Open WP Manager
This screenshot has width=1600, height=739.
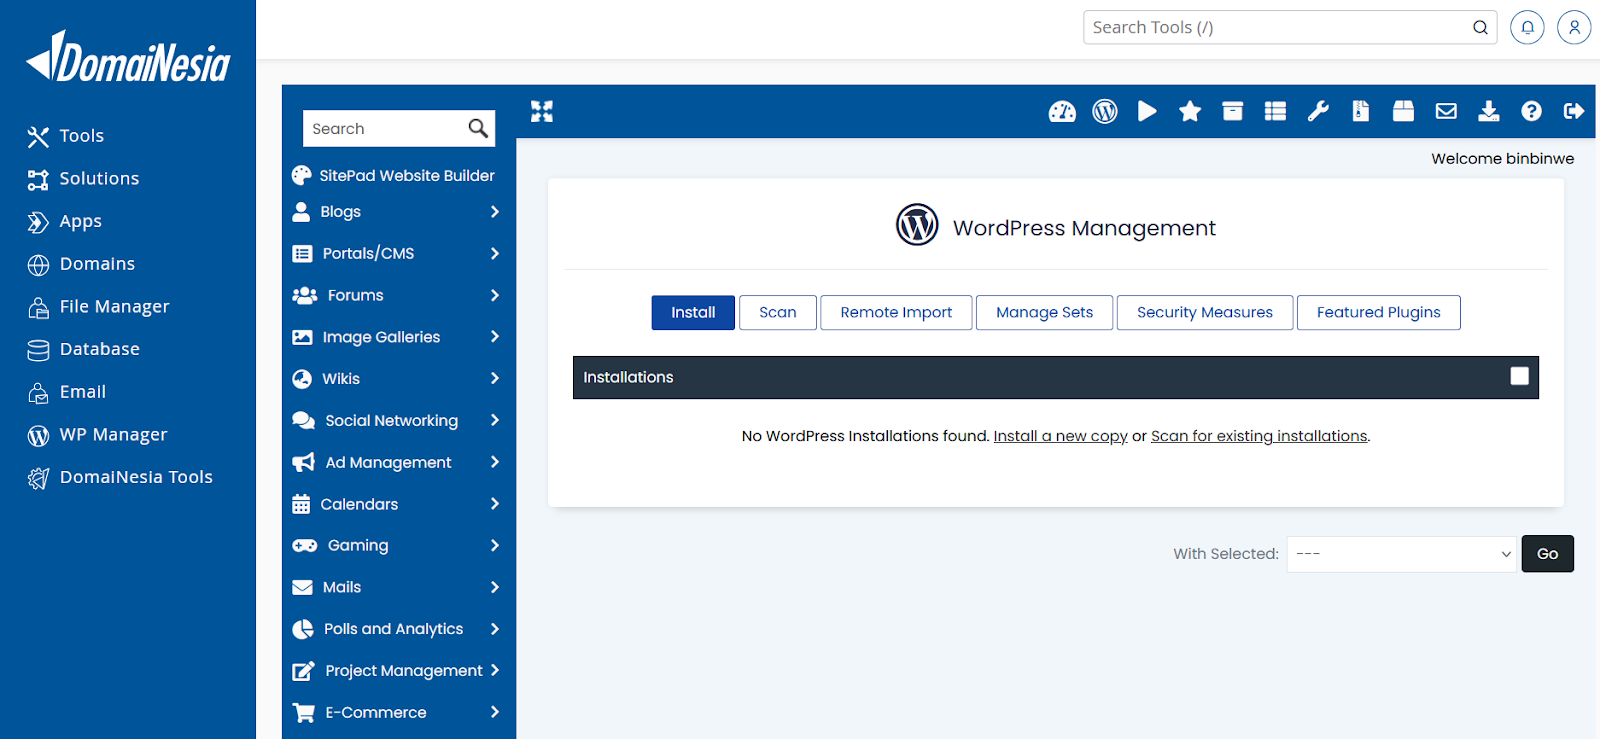point(97,435)
